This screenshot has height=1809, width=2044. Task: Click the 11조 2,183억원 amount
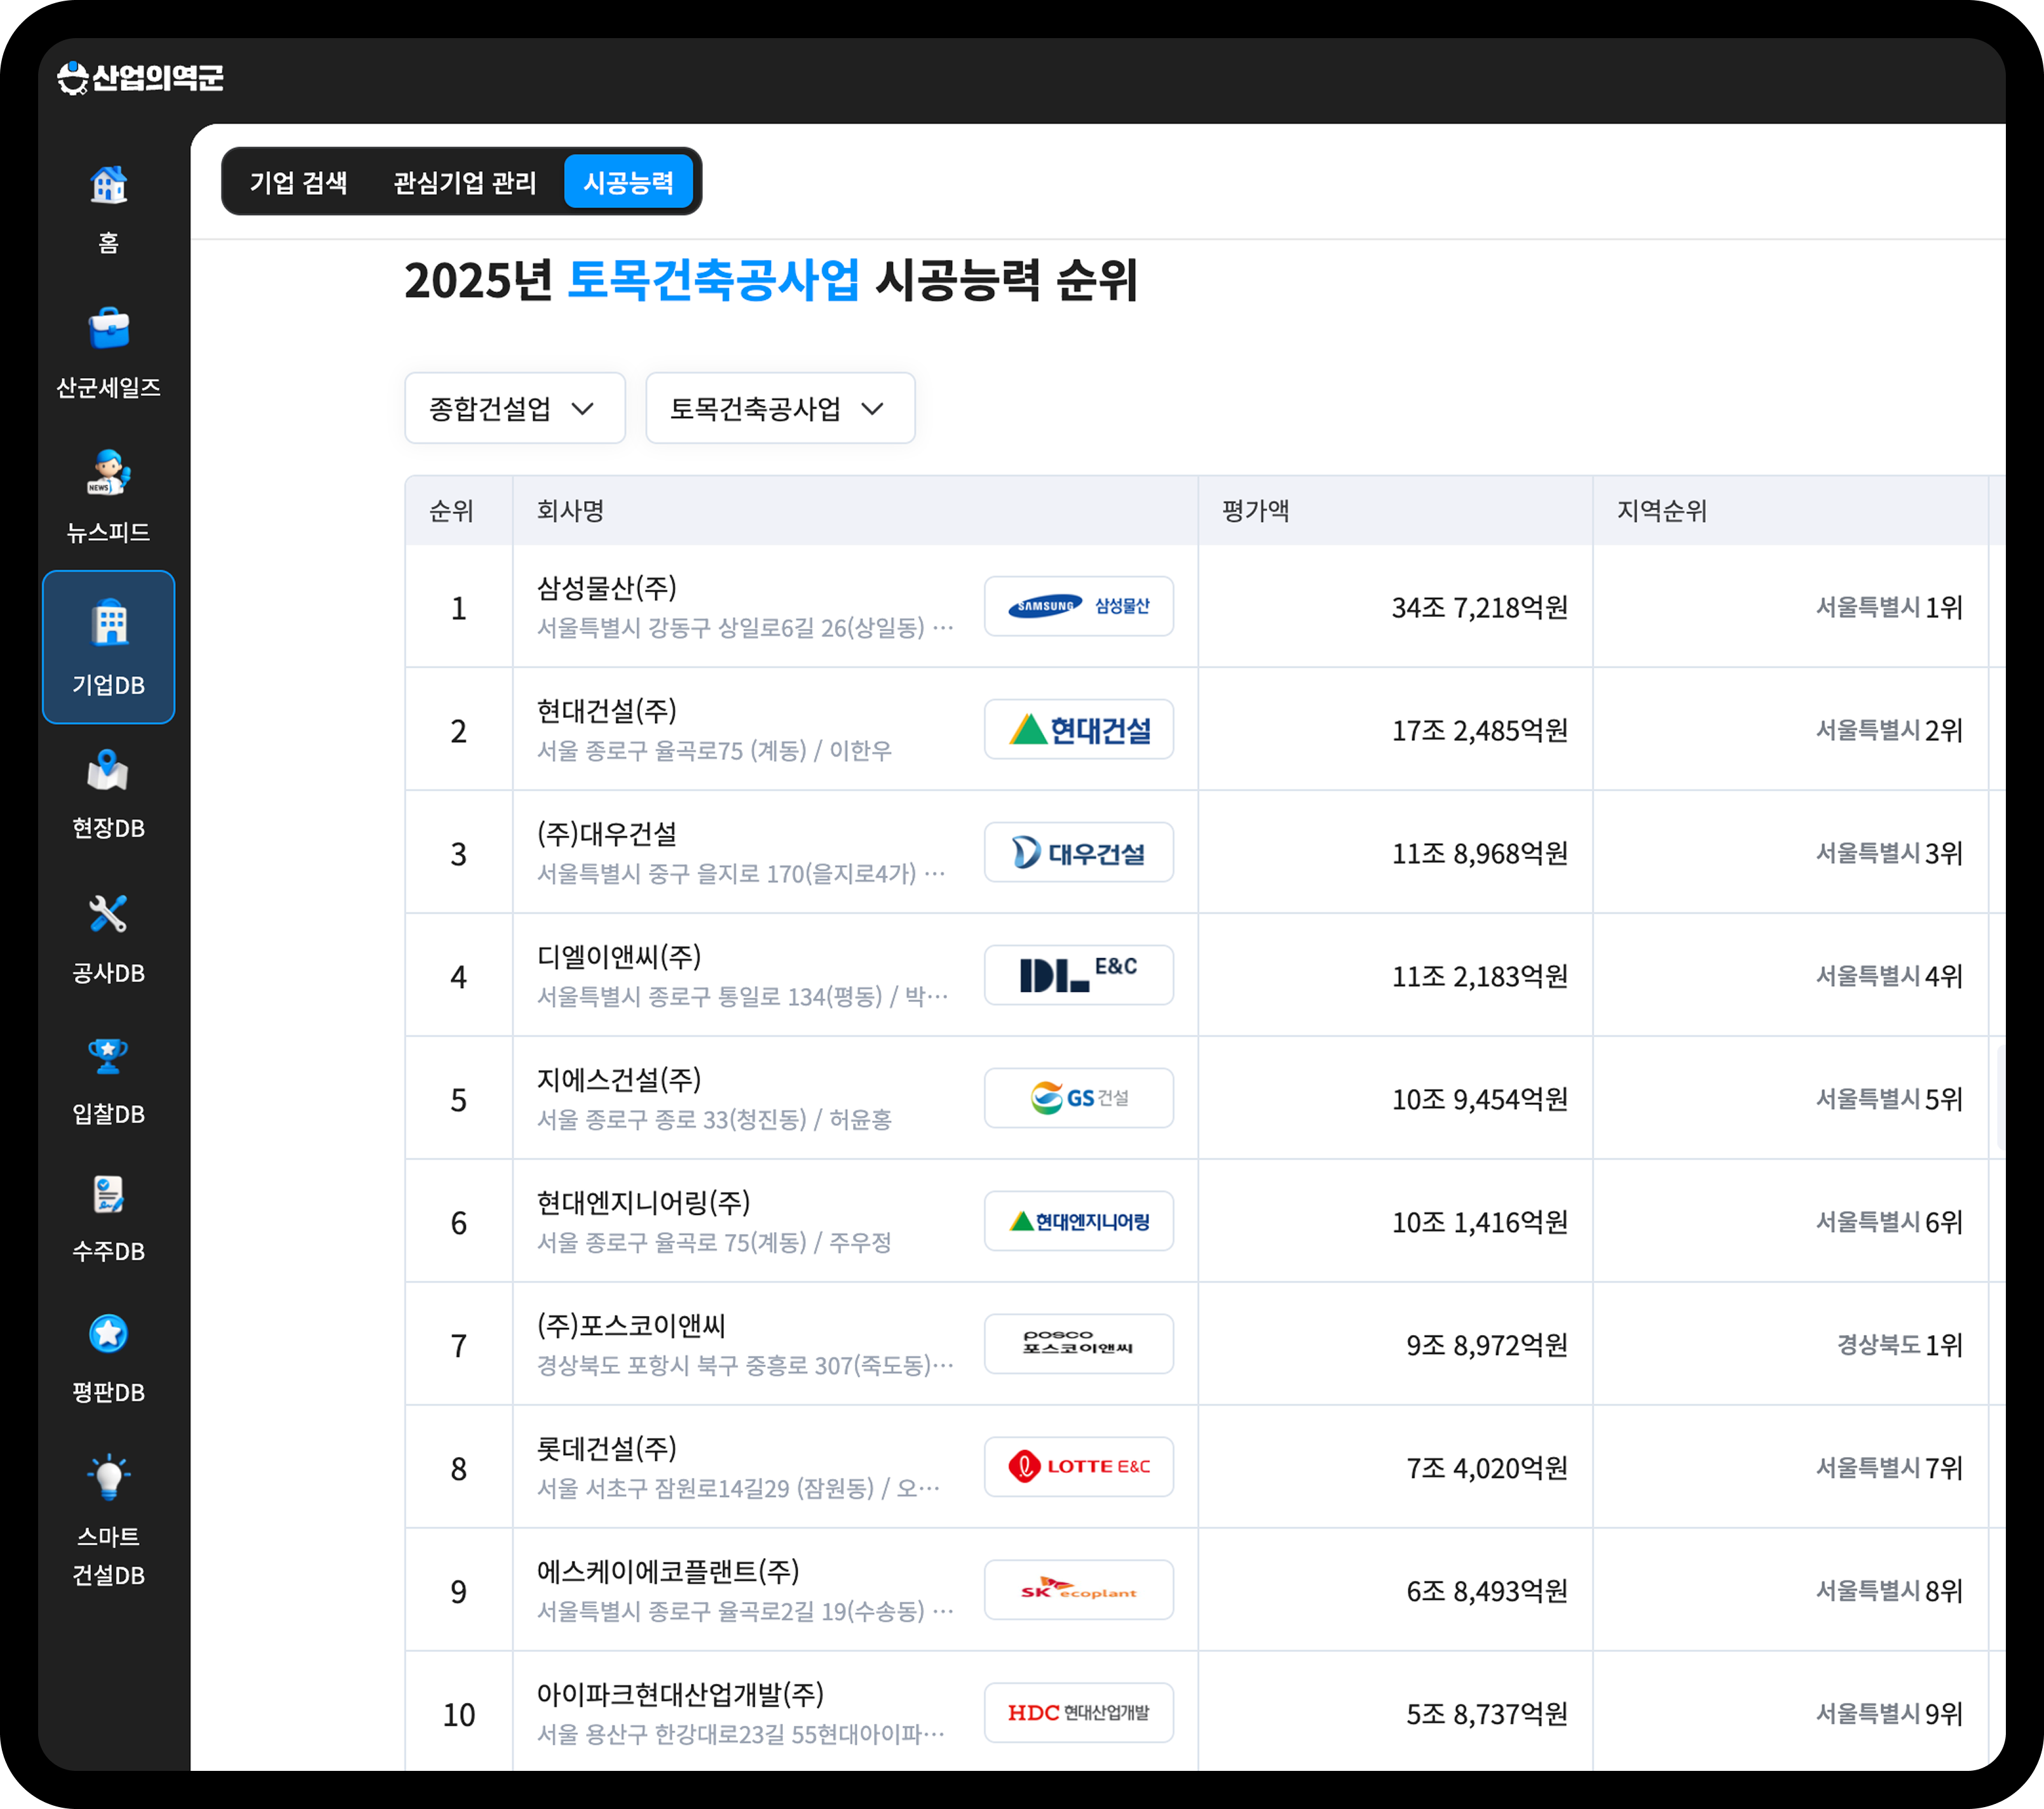[x=1479, y=976]
